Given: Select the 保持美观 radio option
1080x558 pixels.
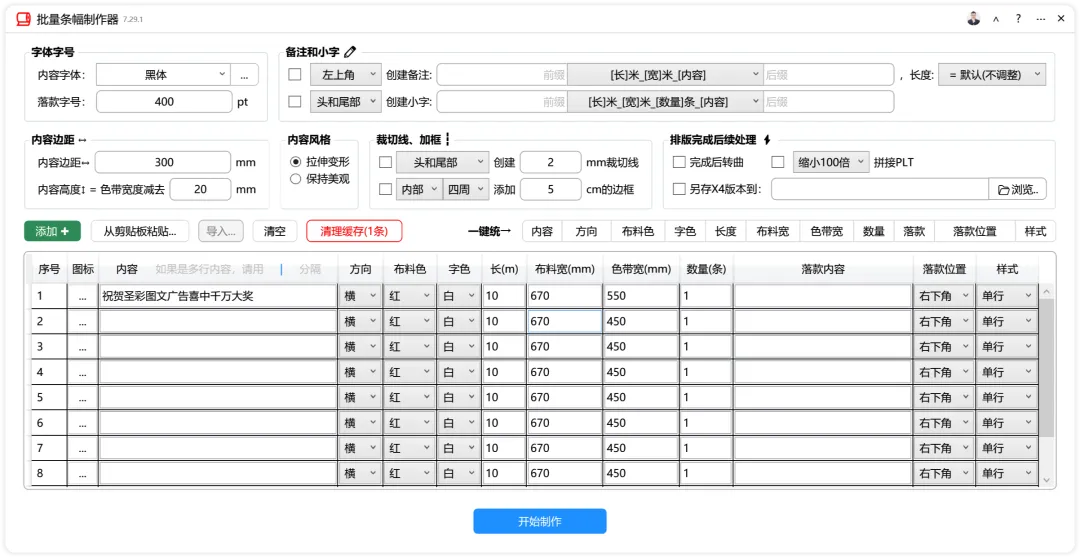Looking at the screenshot, I should 295,179.
